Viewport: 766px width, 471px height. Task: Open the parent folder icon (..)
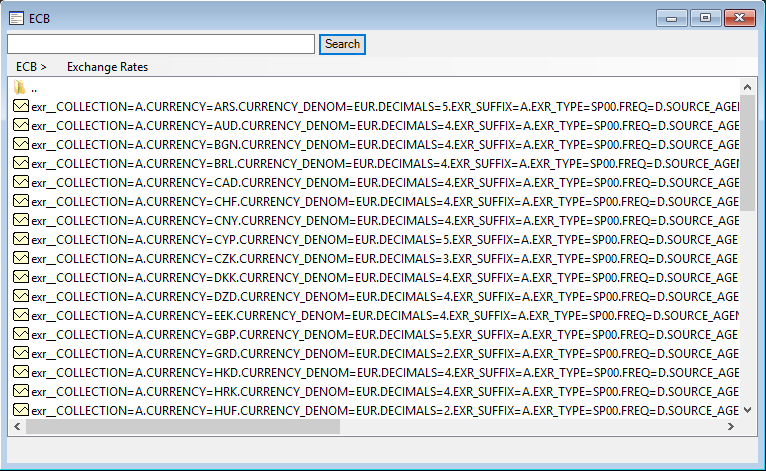[20, 87]
